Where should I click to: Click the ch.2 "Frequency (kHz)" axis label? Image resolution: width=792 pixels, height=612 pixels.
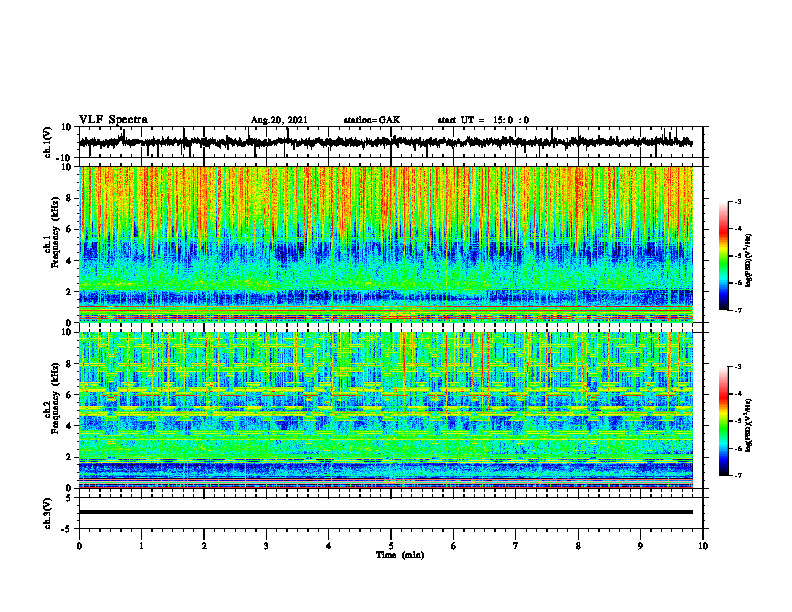pos(56,398)
